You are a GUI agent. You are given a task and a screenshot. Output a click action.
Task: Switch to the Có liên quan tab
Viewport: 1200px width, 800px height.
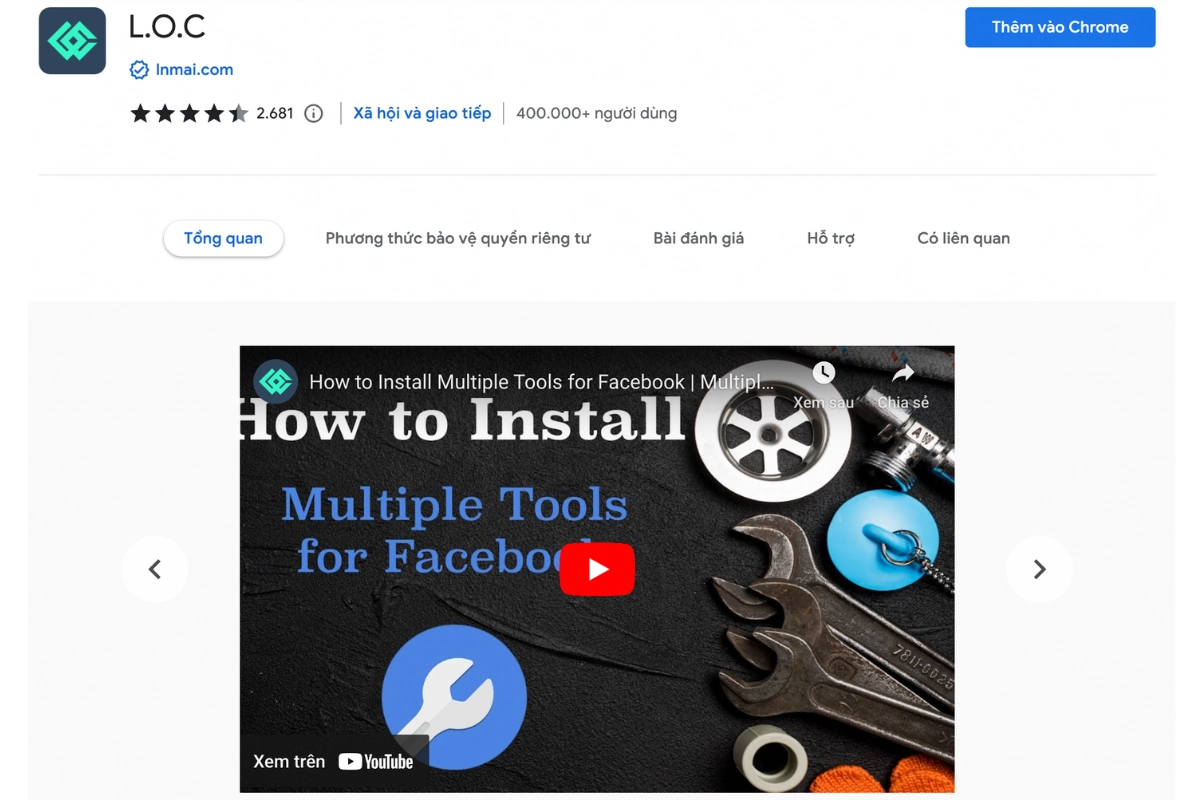pyautogui.click(x=963, y=239)
